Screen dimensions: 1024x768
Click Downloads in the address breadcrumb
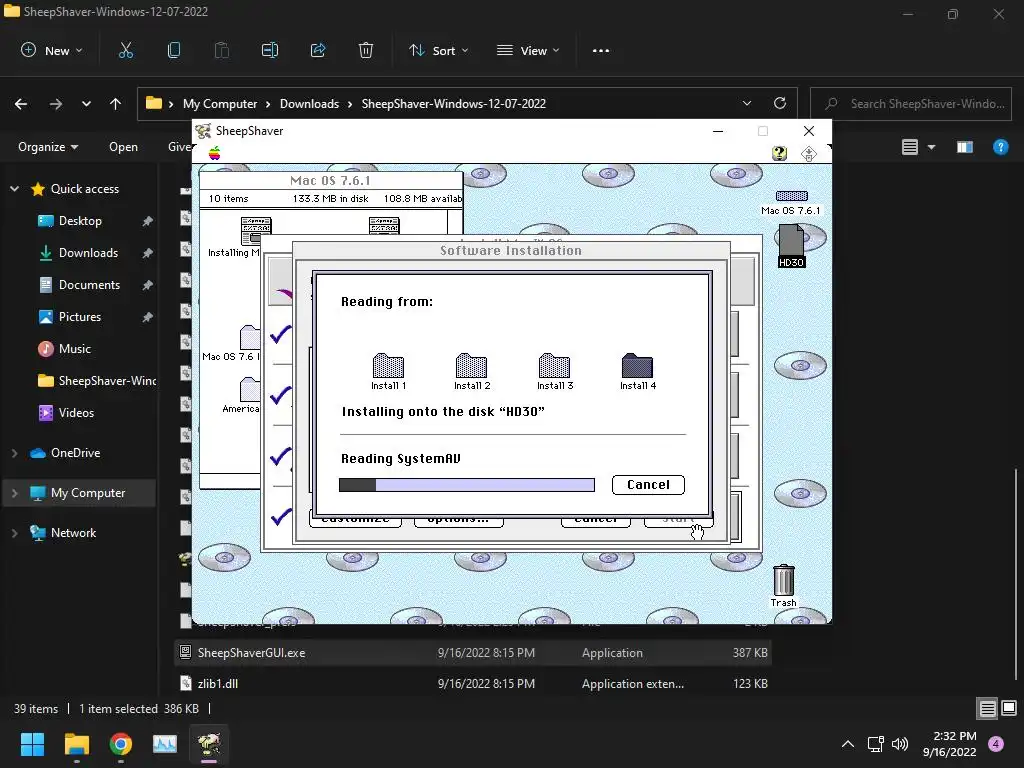click(310, 103)
